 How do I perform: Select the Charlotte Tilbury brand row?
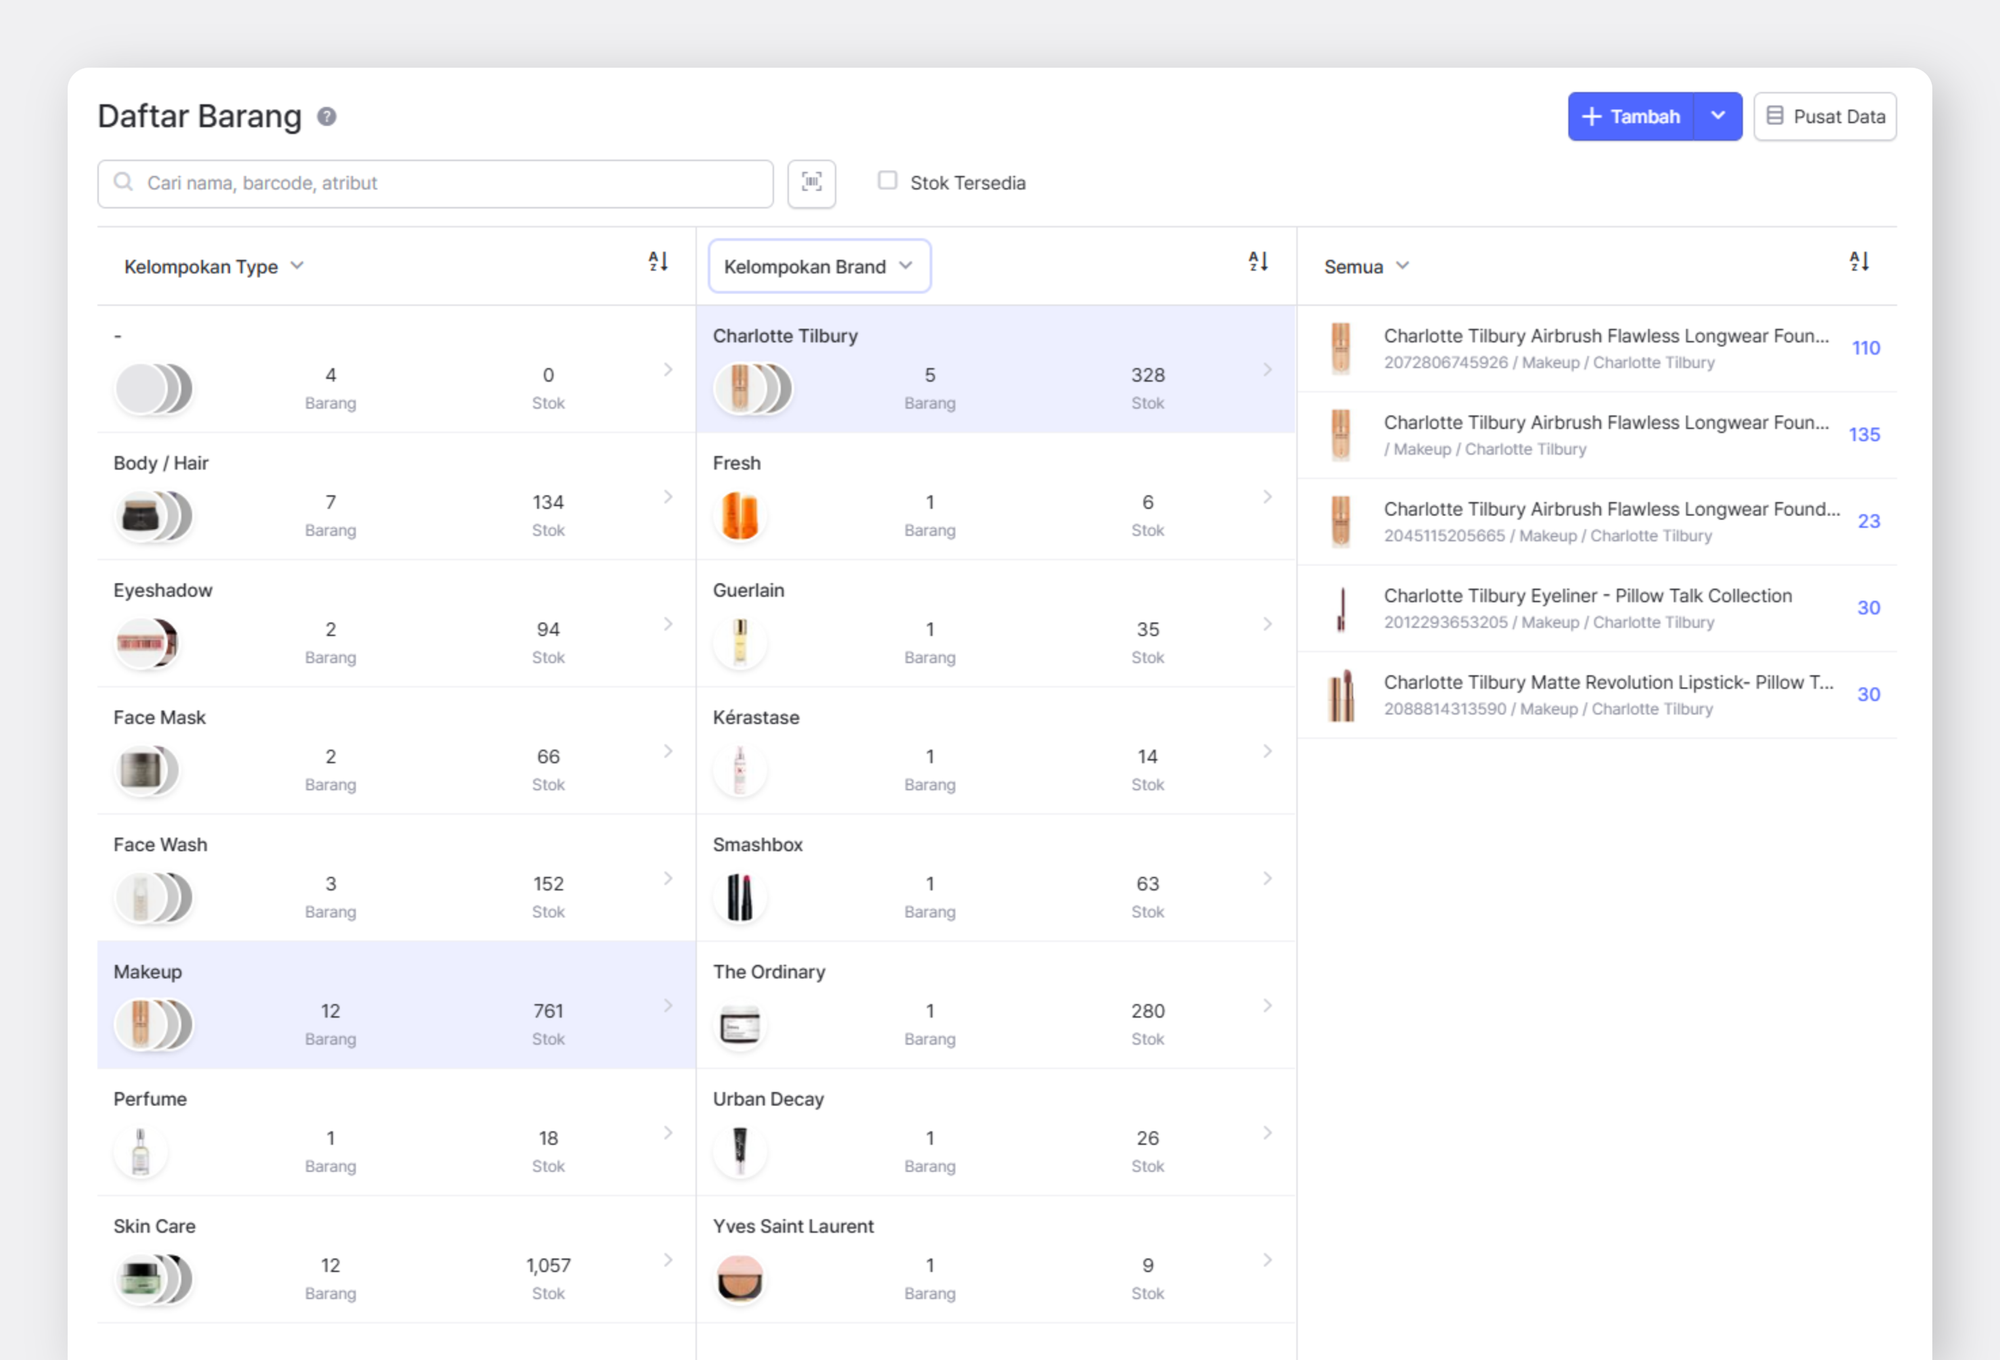[x=996, y=369]
